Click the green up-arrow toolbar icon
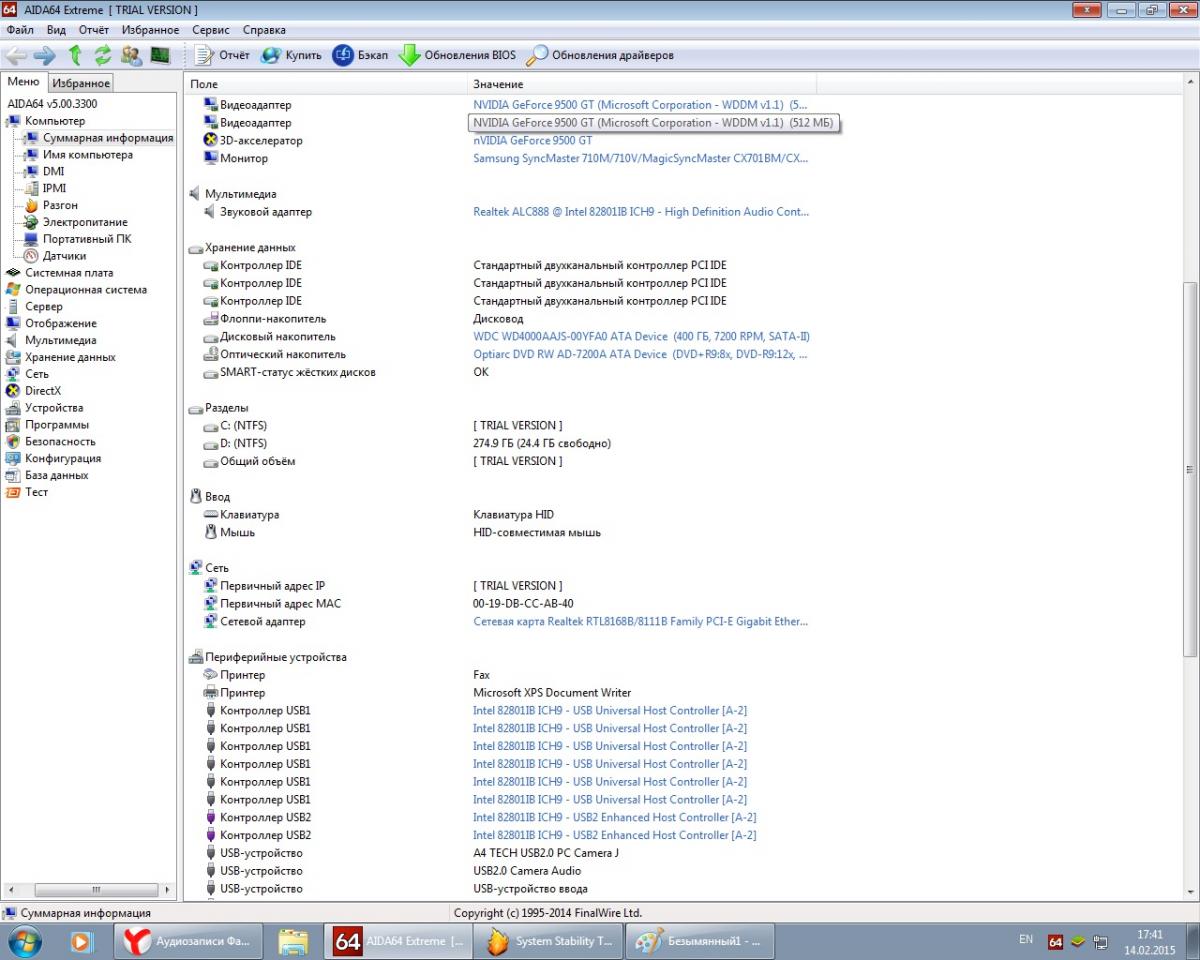1200x960 pixels. click(75, 55)
